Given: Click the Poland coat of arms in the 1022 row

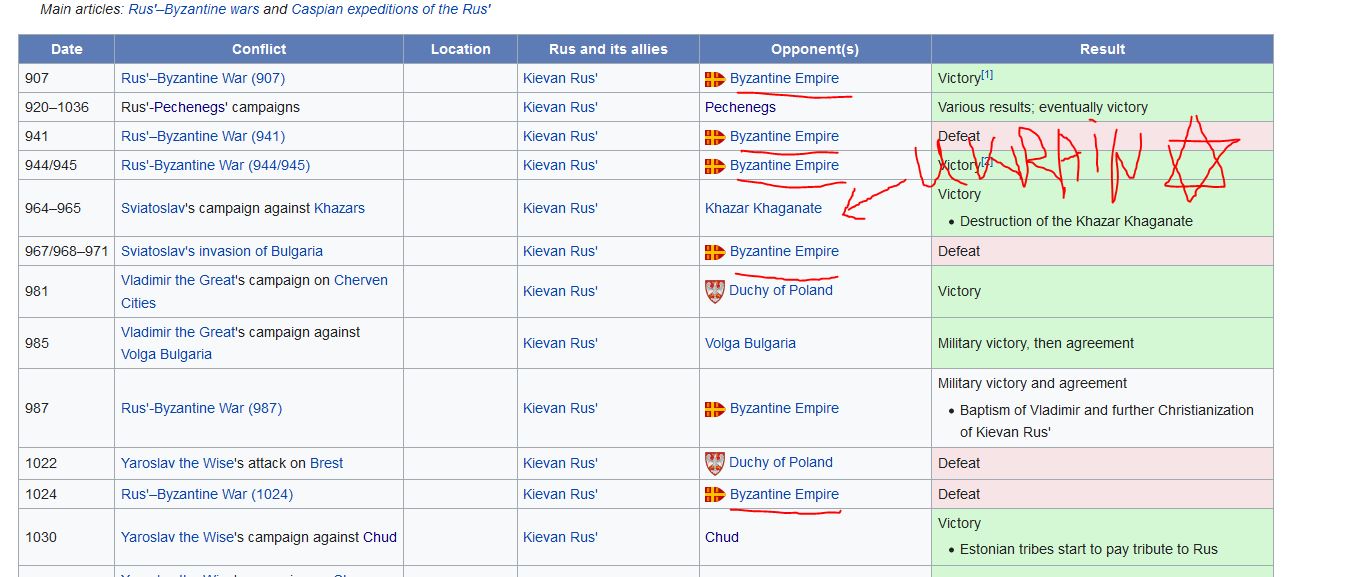Looking at the screenshot, I should [x=714, y=463].
